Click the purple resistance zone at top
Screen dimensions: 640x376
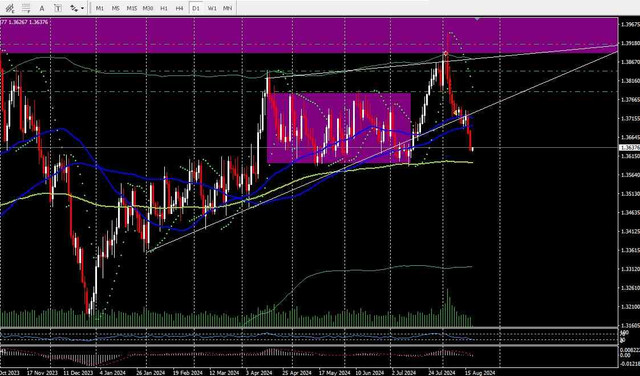pos(309,35)
